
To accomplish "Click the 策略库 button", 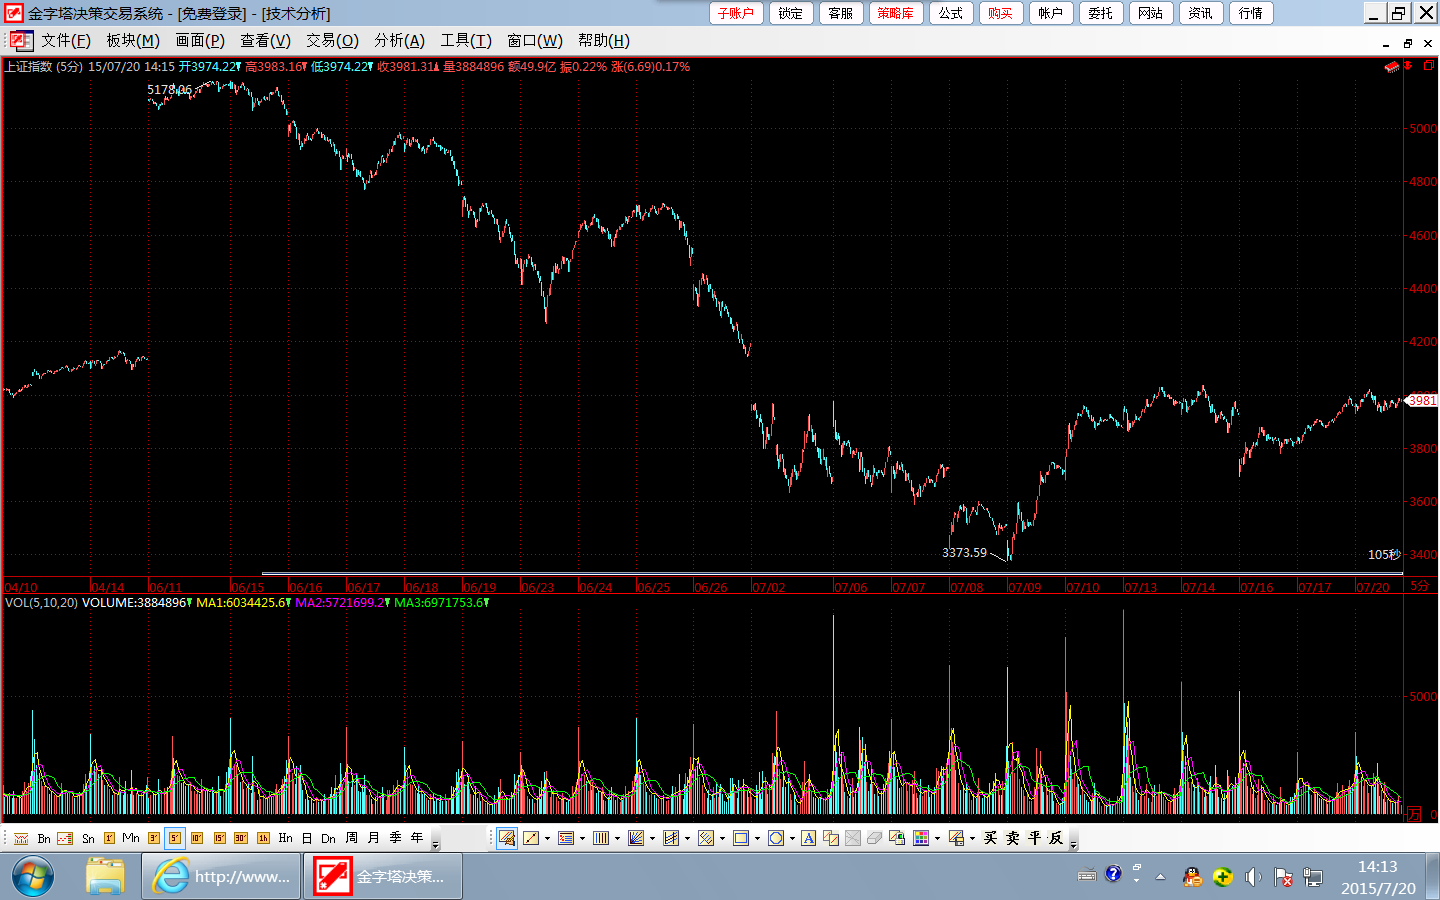I will [895, 13].
